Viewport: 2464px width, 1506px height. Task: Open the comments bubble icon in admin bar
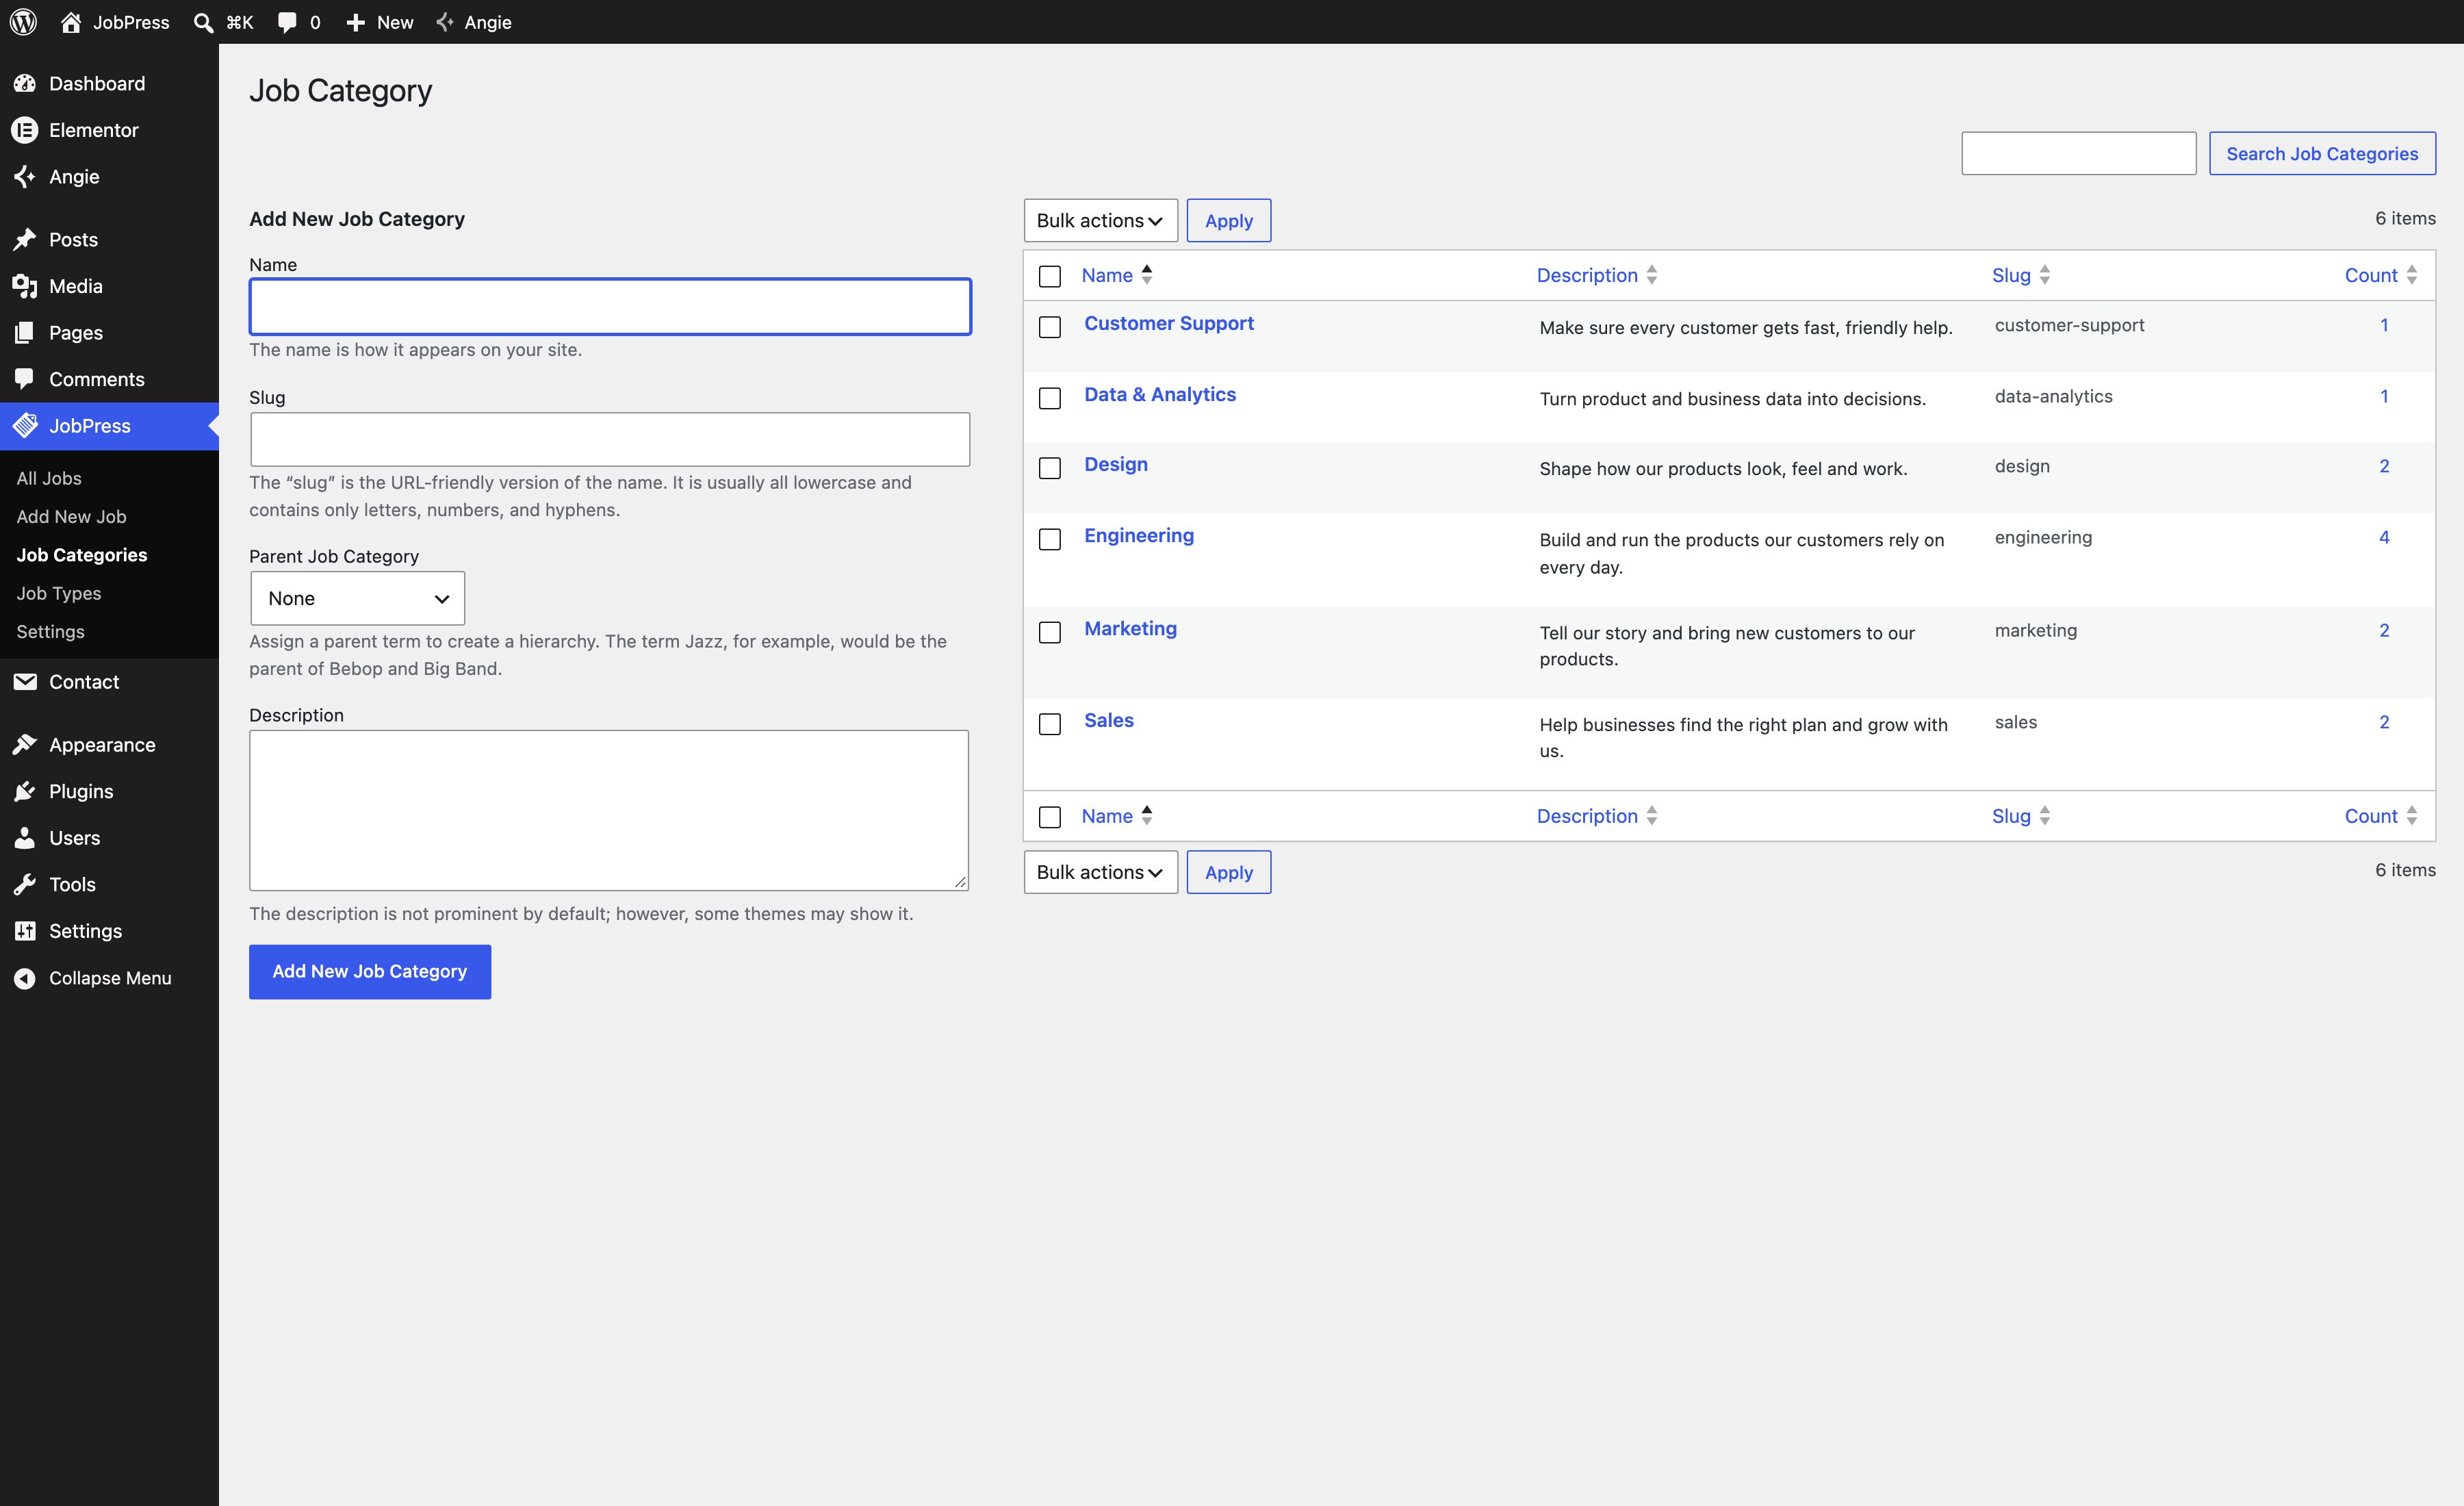287,22
